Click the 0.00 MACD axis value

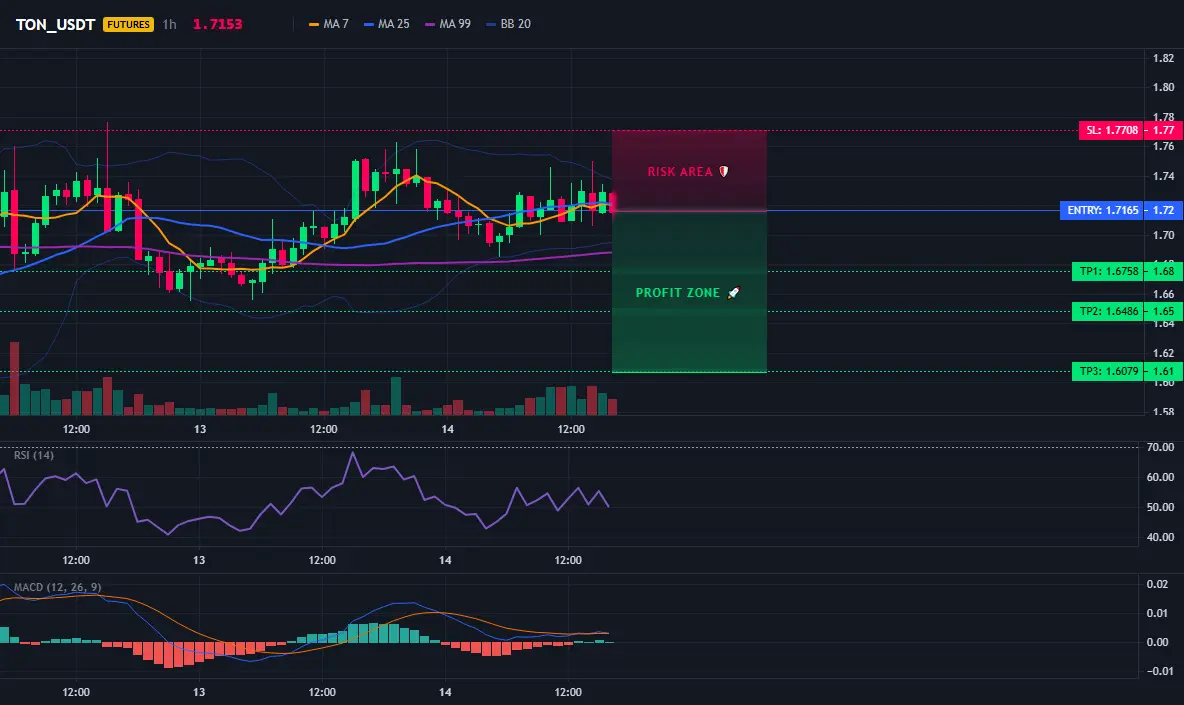[1157, 642]
